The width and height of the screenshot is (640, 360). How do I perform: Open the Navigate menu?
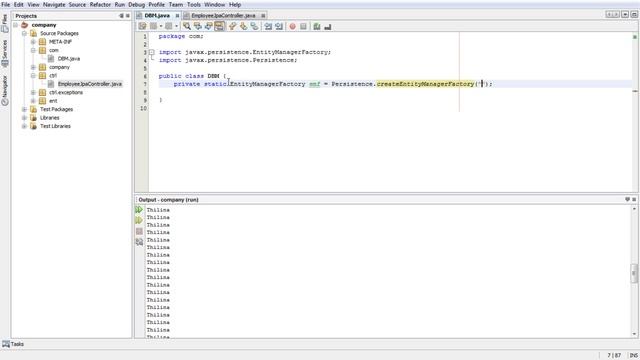click(54, 4)
